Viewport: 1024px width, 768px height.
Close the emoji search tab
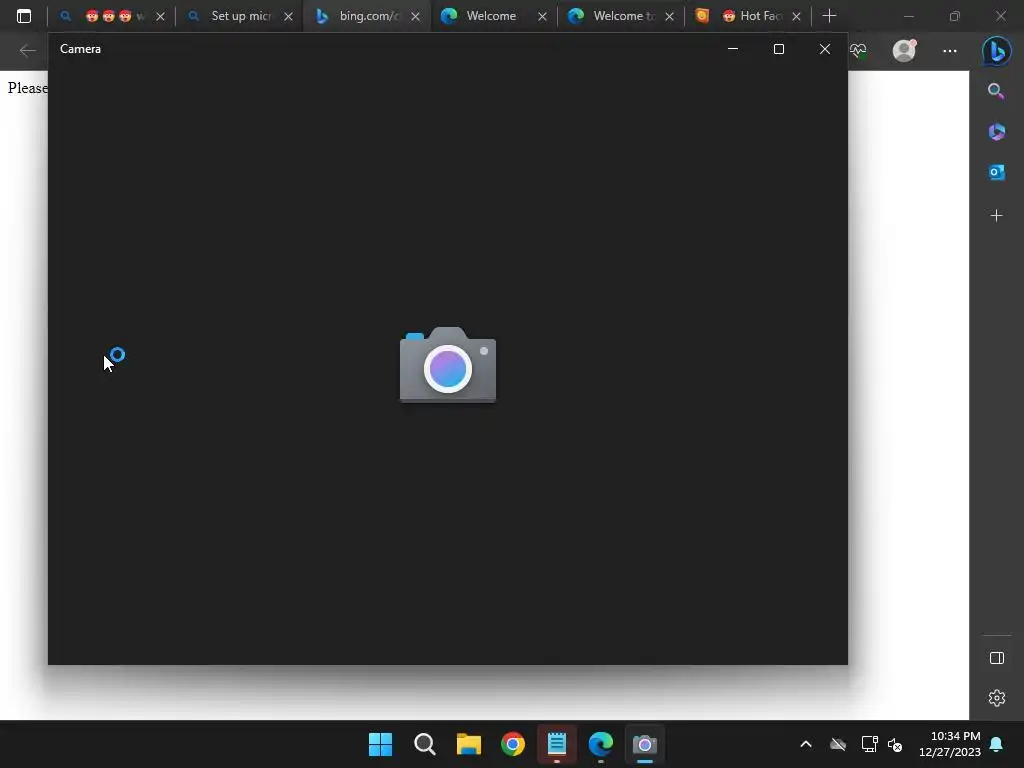pos(161,16)
